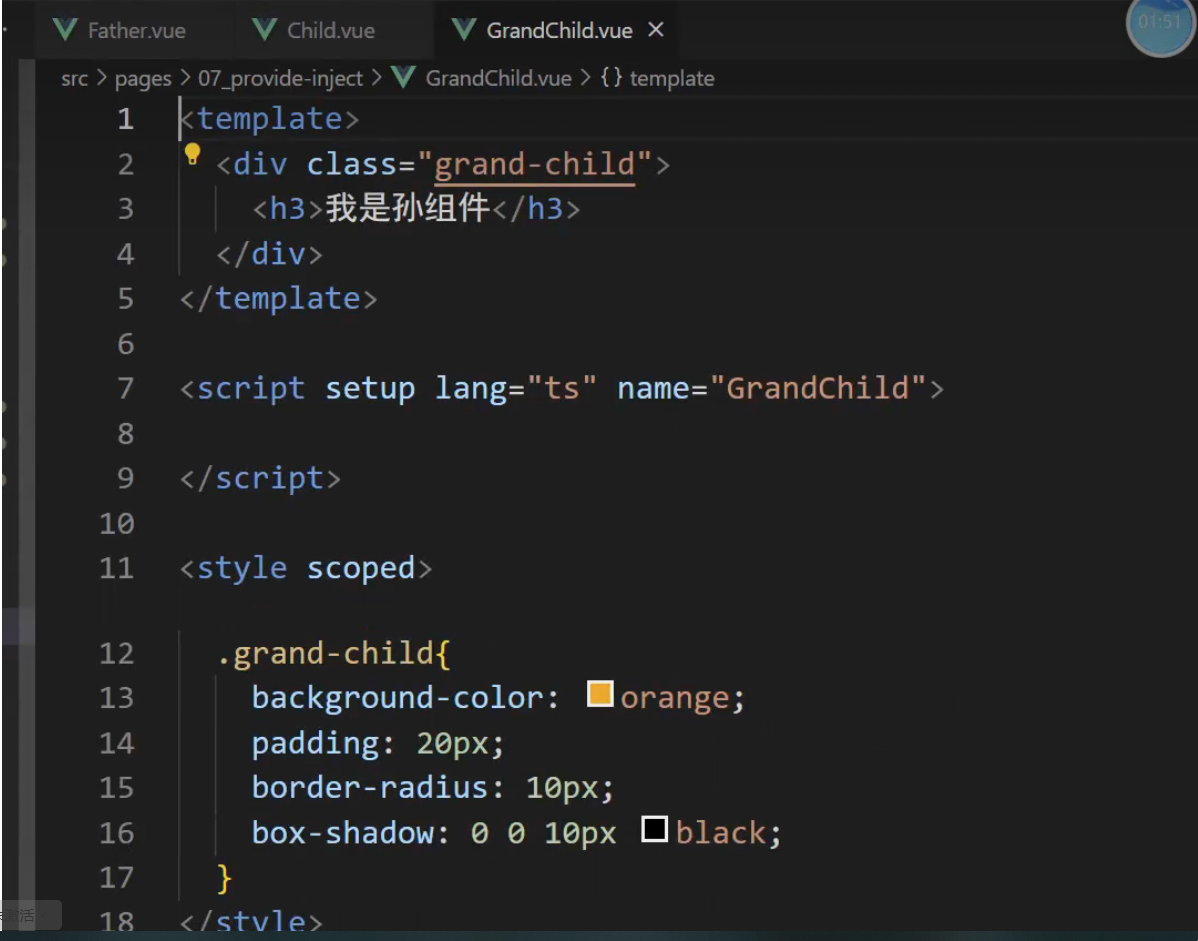Click the timer badge showing 01:51
The image size is (1198, 941).
coord(1160,23)
